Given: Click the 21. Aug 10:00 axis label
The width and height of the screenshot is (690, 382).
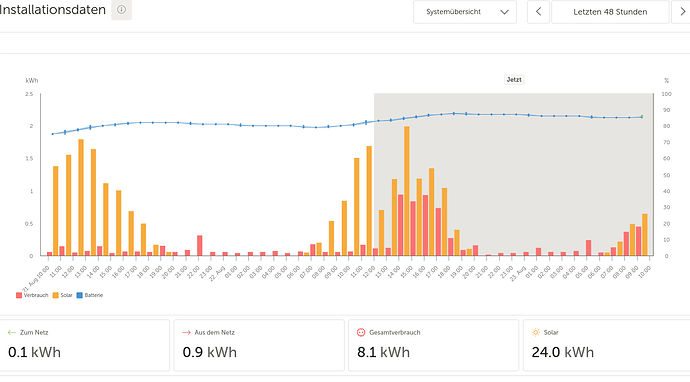Looking at the screenshot, I should point(36,279).
